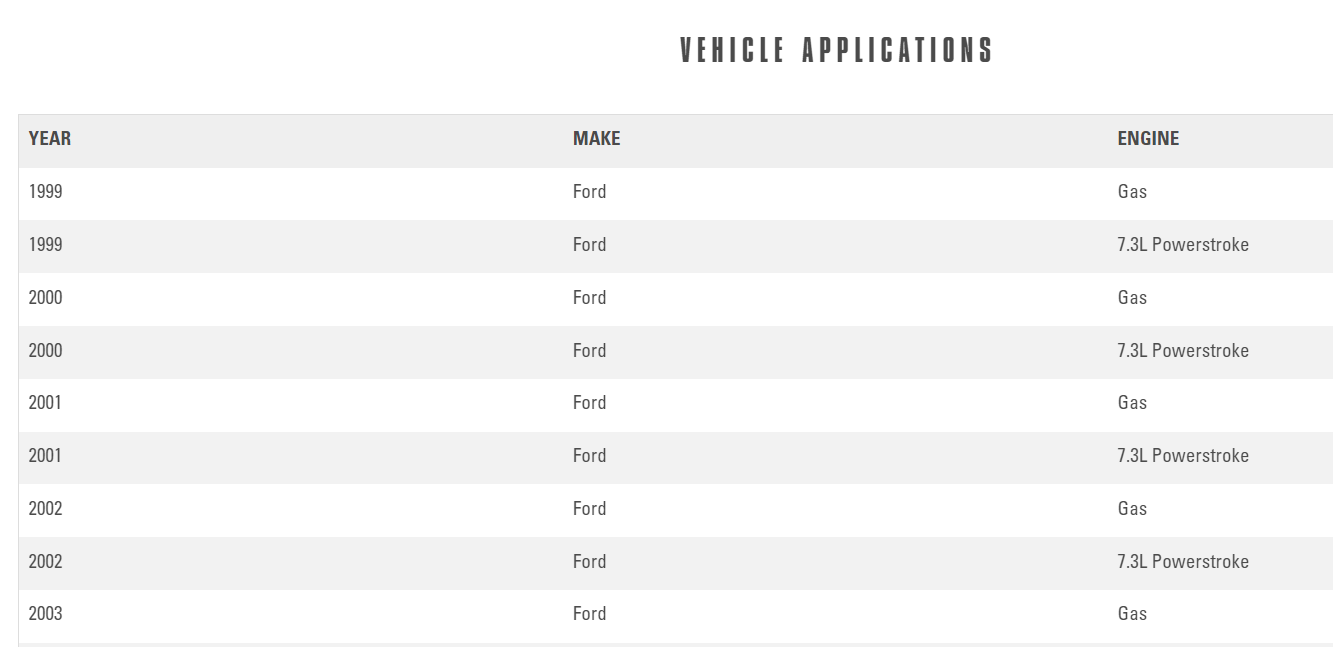Select the Gas engine cell for 1999
1333x647 pixels.
1132,192
